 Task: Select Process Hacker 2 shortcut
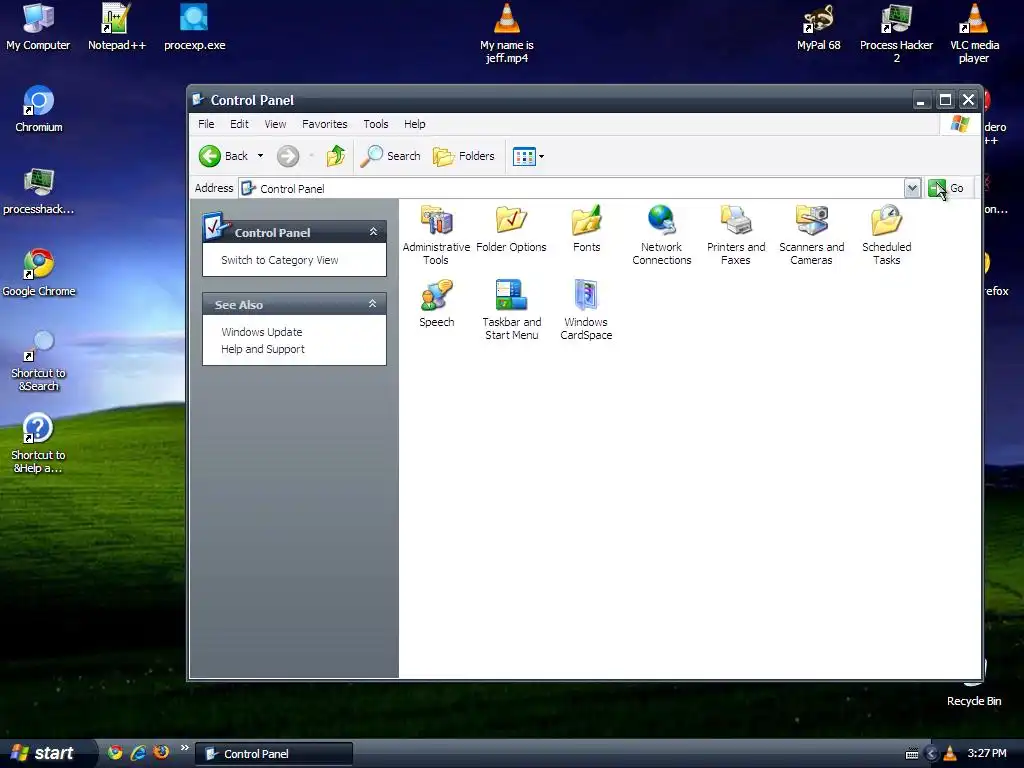[896, 33]
